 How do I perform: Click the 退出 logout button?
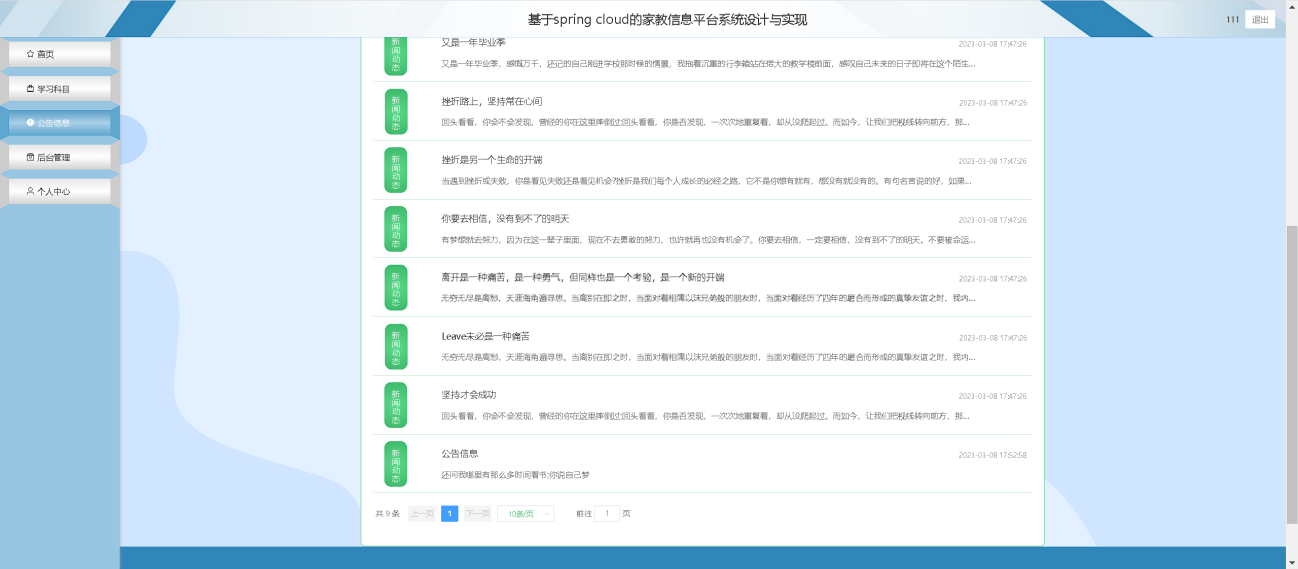(1260, 19)
